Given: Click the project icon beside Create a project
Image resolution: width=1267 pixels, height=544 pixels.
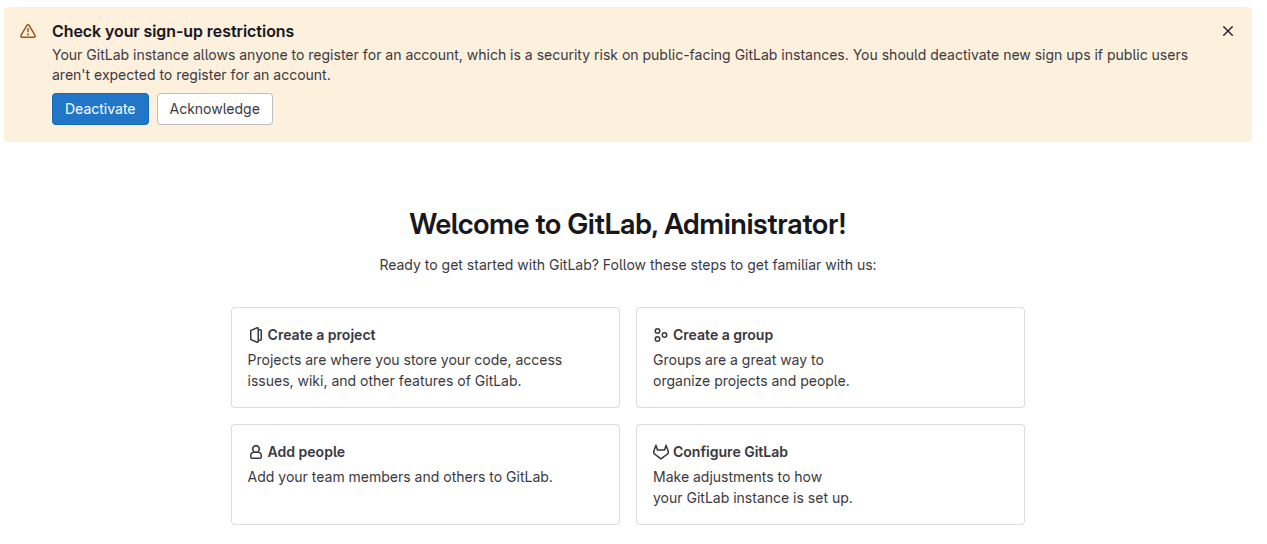Looking at the screenshot, I should (256, 335).
